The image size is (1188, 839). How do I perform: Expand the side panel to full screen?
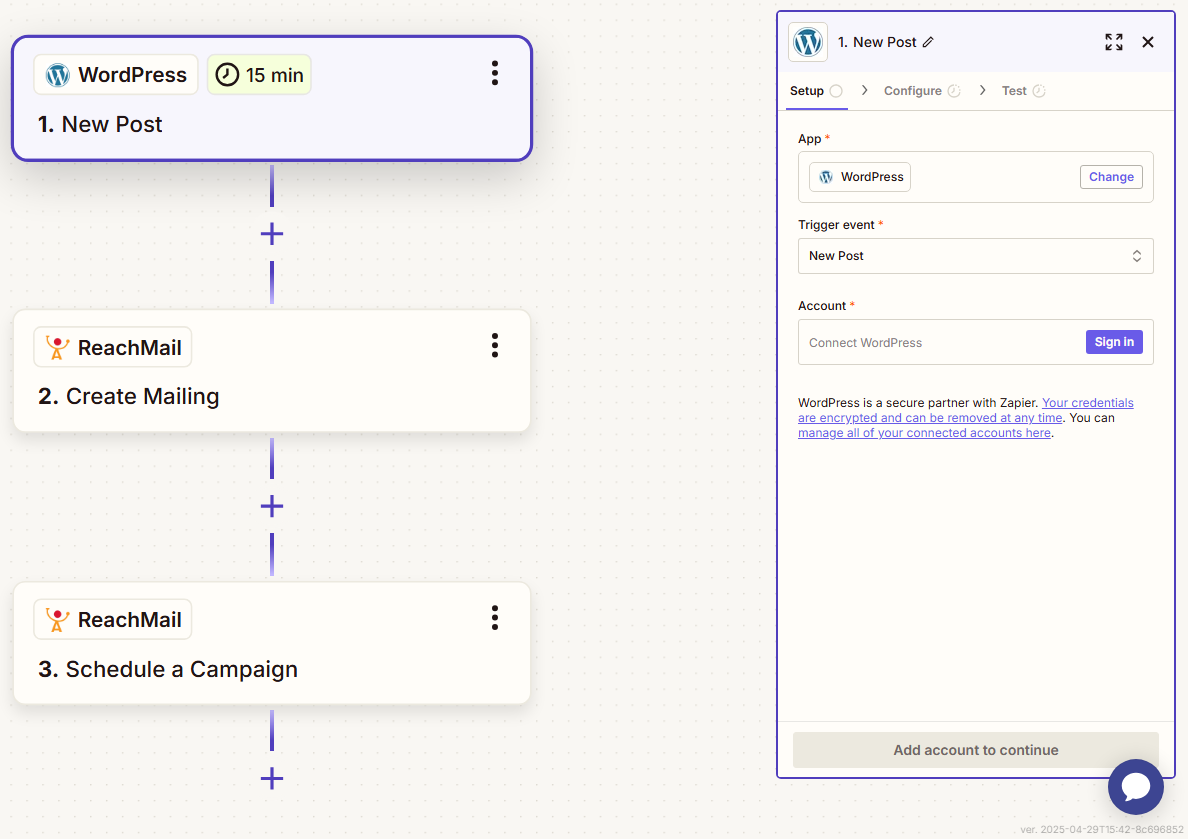(x=1114, y=42)
